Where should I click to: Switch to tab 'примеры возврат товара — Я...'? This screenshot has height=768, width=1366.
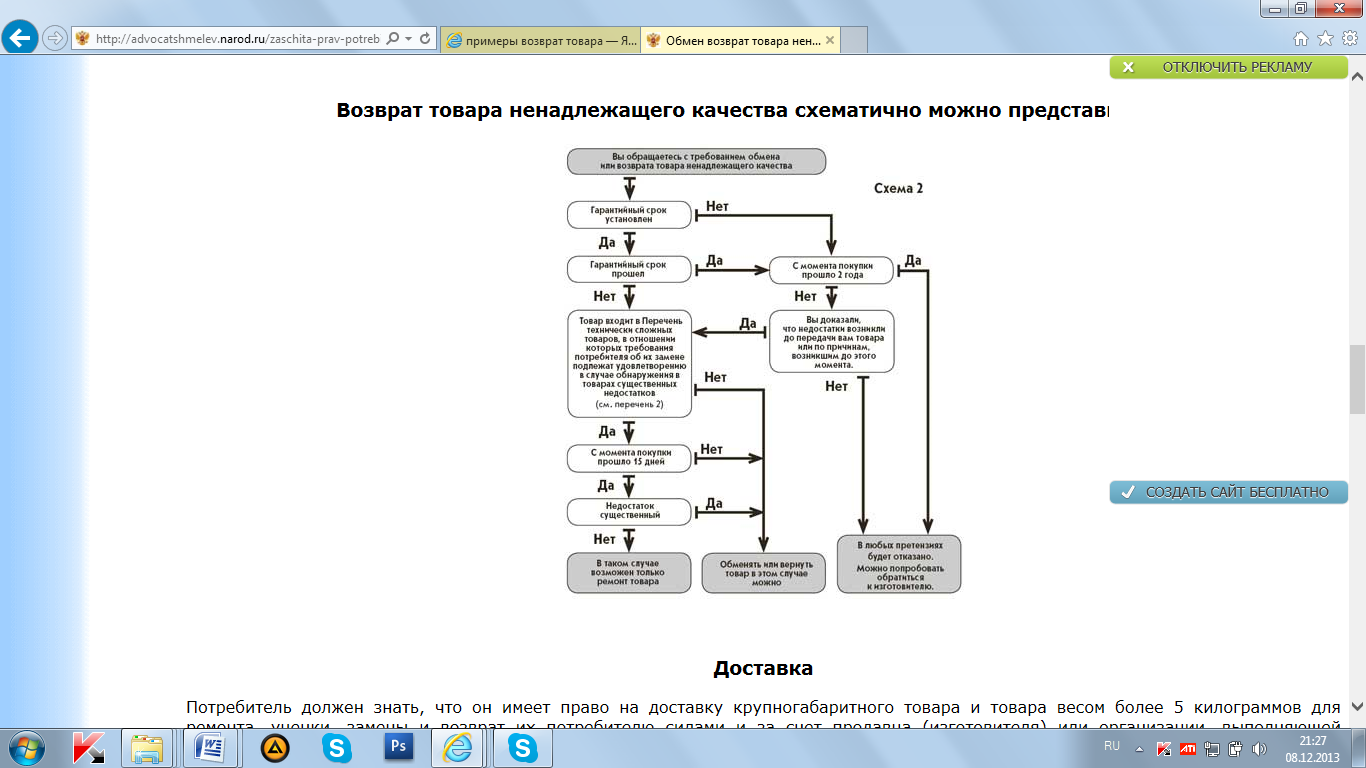pyautogui.click(x=539, y=40)
